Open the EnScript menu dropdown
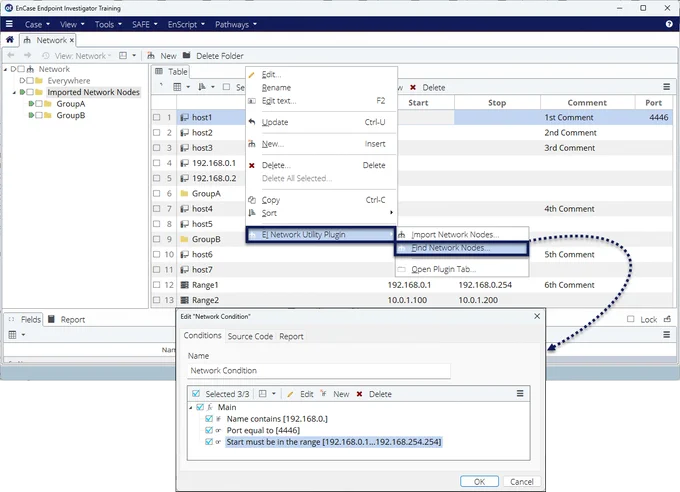The image size is (680, 492). (186, 24)
